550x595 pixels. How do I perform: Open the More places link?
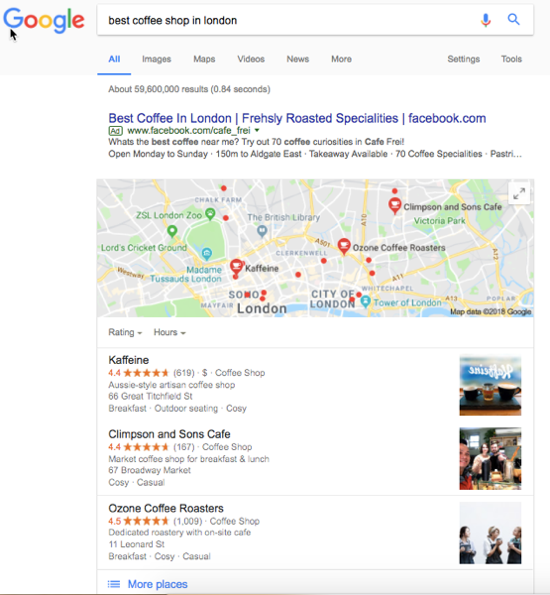coord(158,584)
